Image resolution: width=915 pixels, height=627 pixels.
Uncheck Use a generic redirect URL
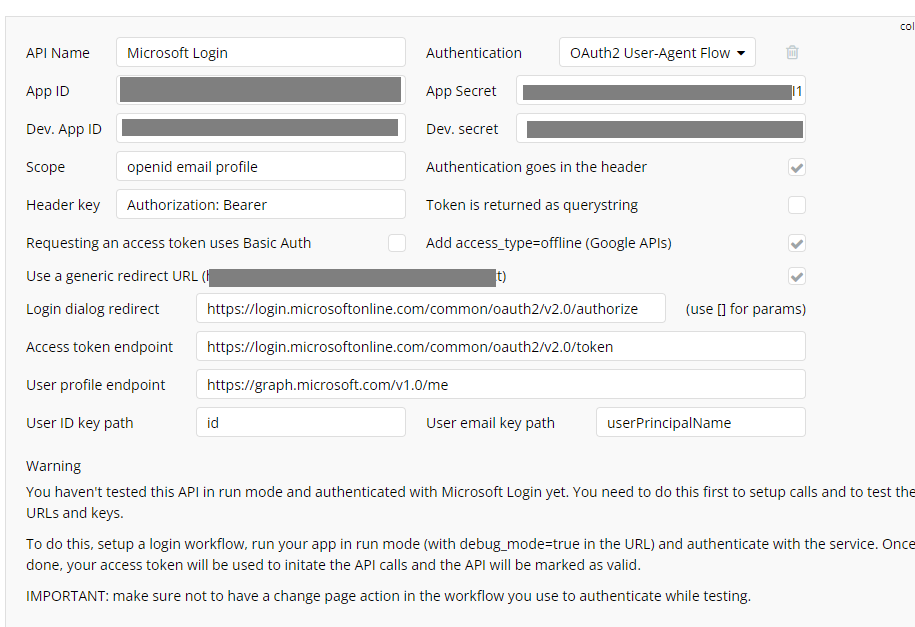[x=797, y=276]
